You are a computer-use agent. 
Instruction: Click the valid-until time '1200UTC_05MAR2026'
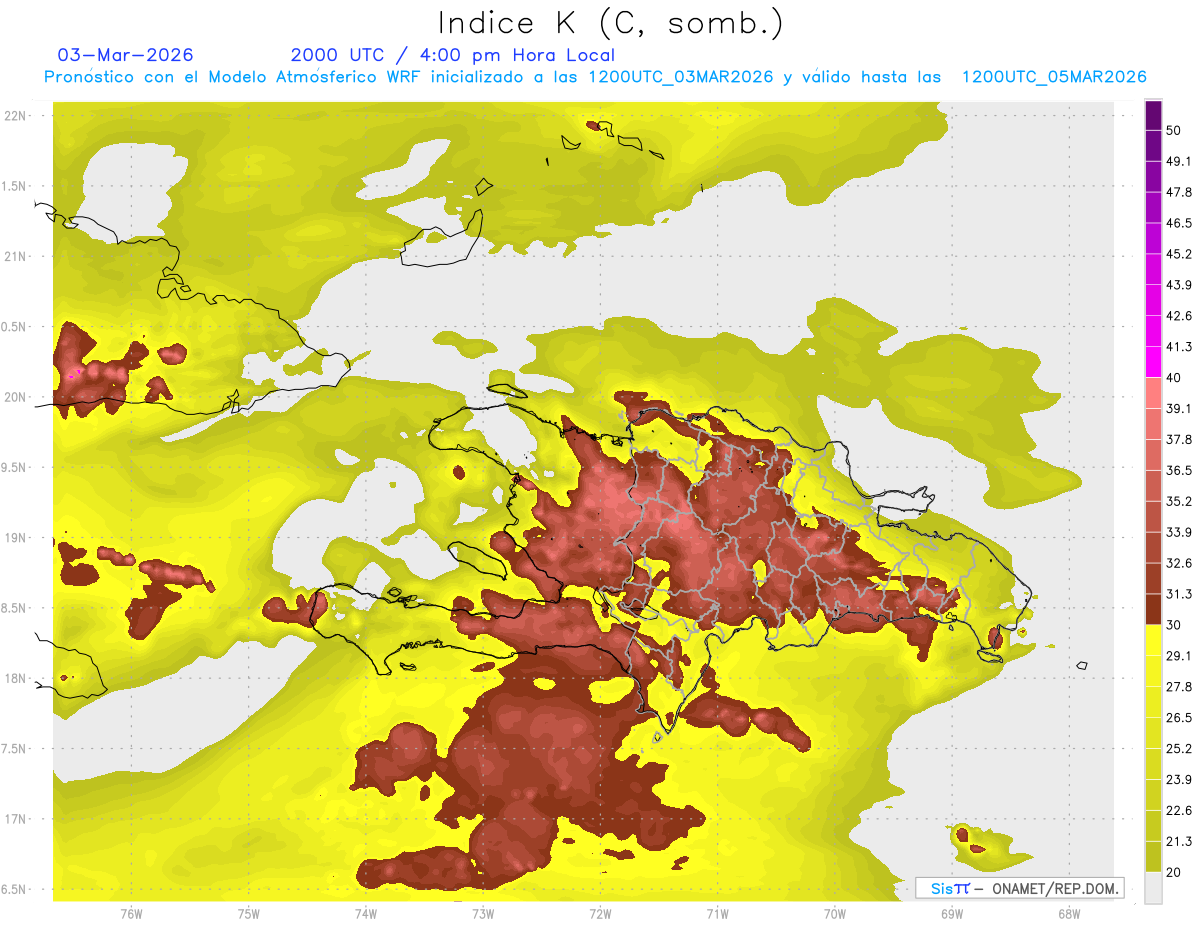[x=1054, y=77]
